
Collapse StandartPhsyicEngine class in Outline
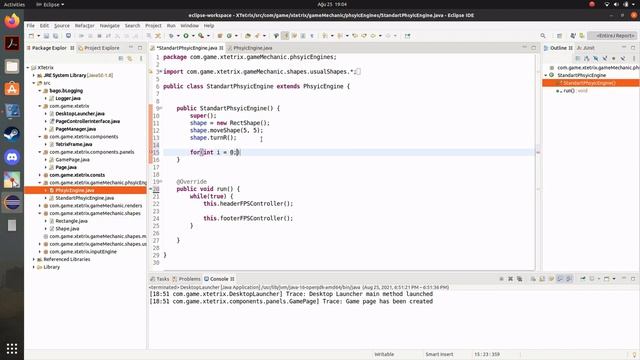pyautogui.click(x=546, y=76)
